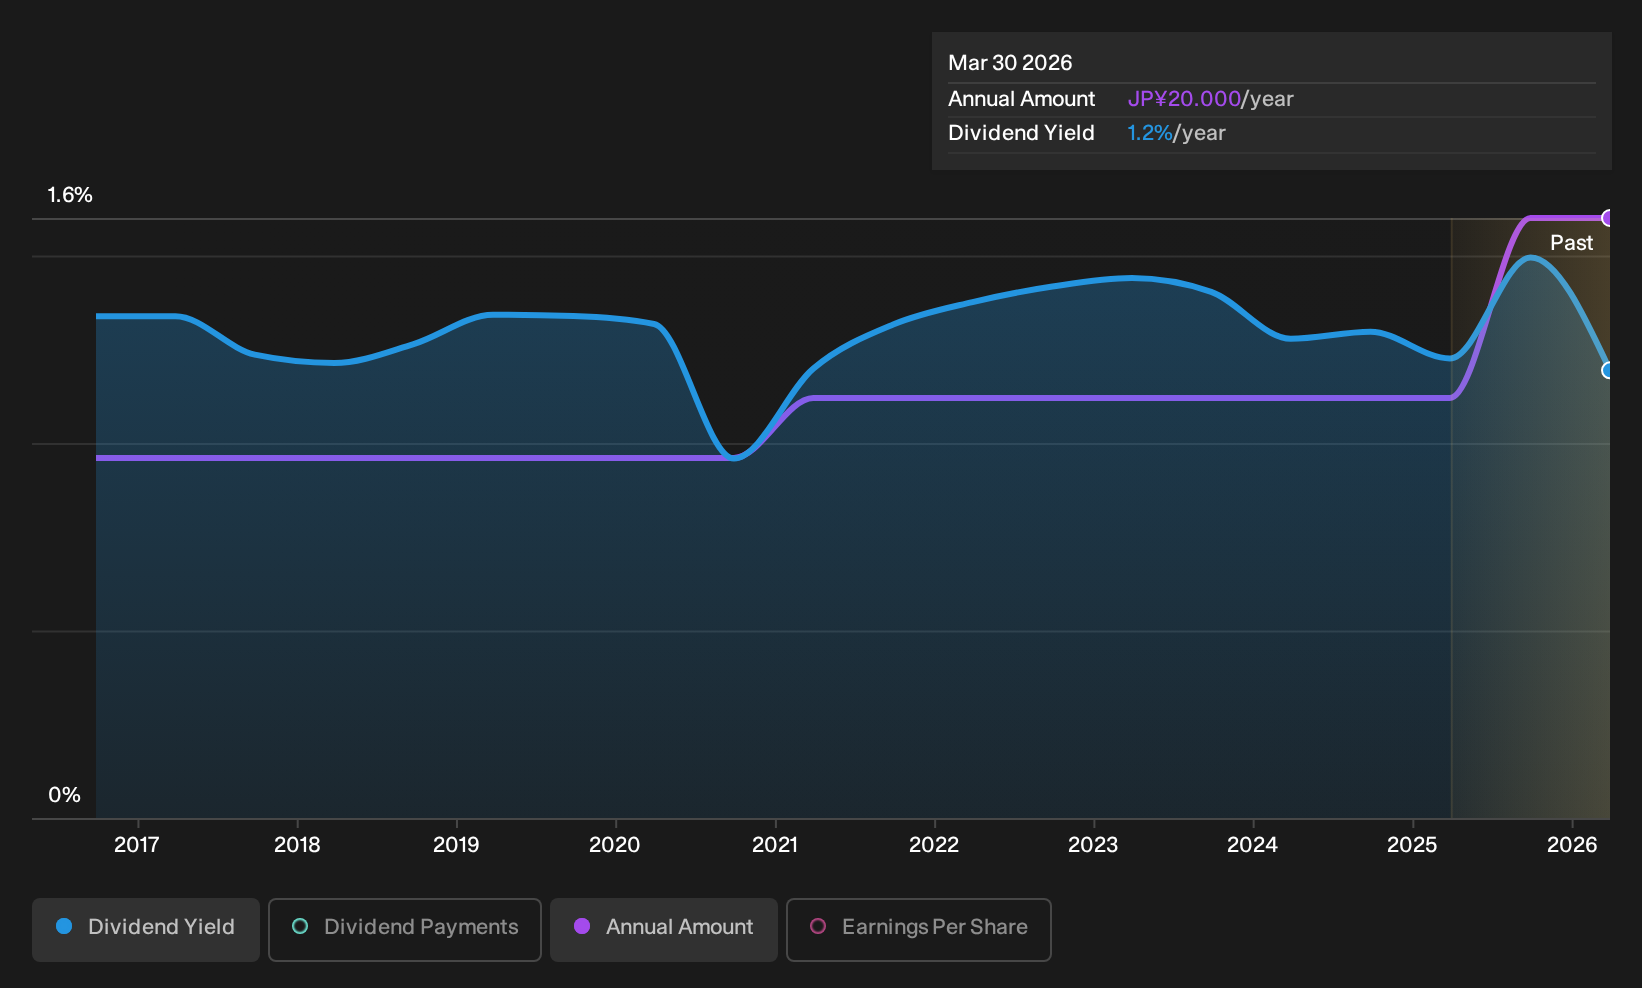Click the Past label in forecast region

1571,243
